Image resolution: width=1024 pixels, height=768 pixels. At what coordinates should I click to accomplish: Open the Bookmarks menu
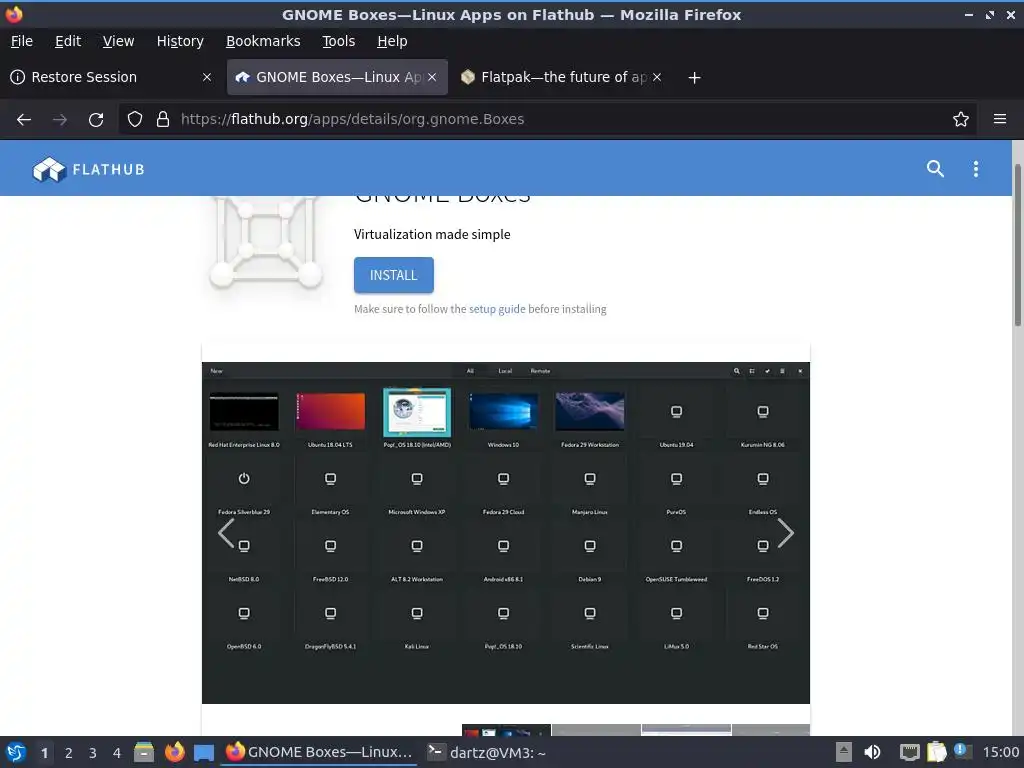pyautogui.click(x=263, y=41)
